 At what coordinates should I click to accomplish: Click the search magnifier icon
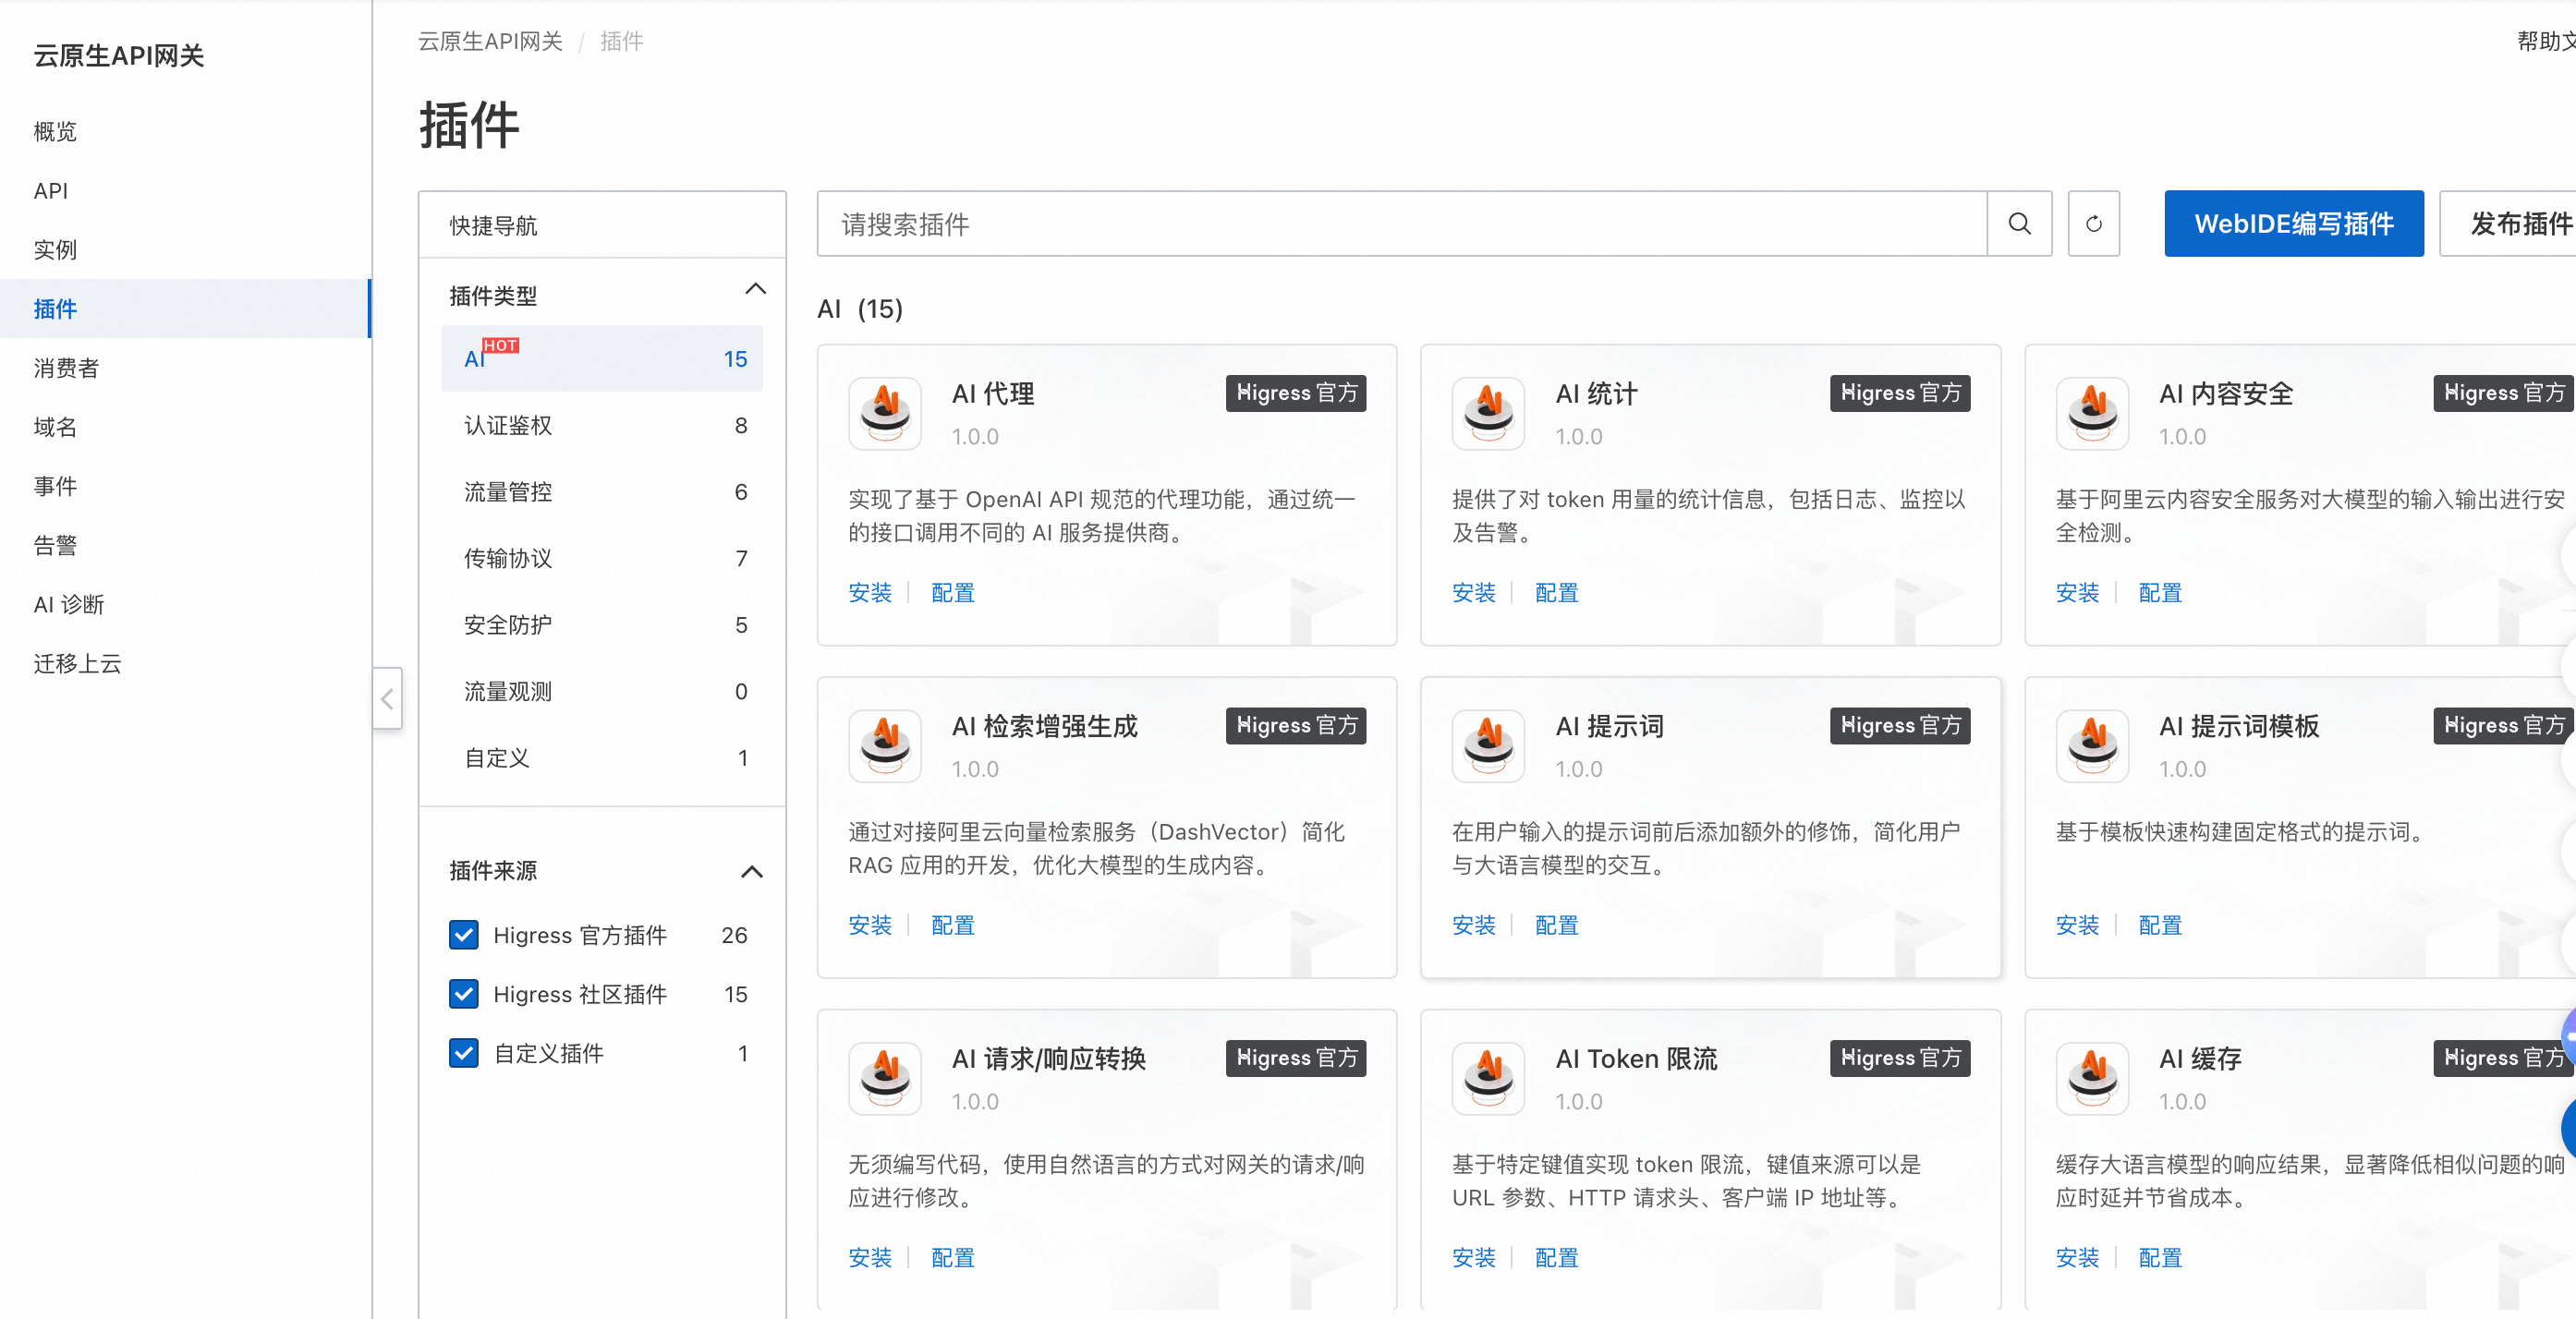(2018, 224)
